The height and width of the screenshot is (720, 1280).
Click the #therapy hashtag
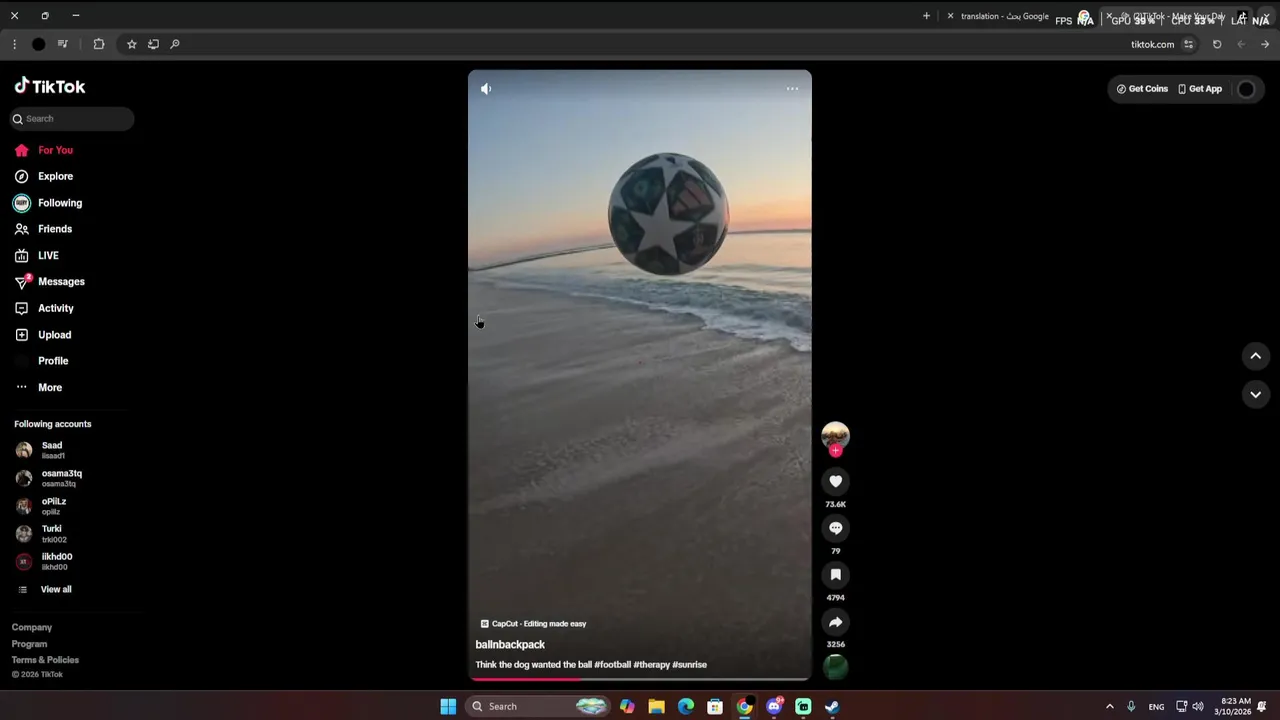tap(651, 665)
